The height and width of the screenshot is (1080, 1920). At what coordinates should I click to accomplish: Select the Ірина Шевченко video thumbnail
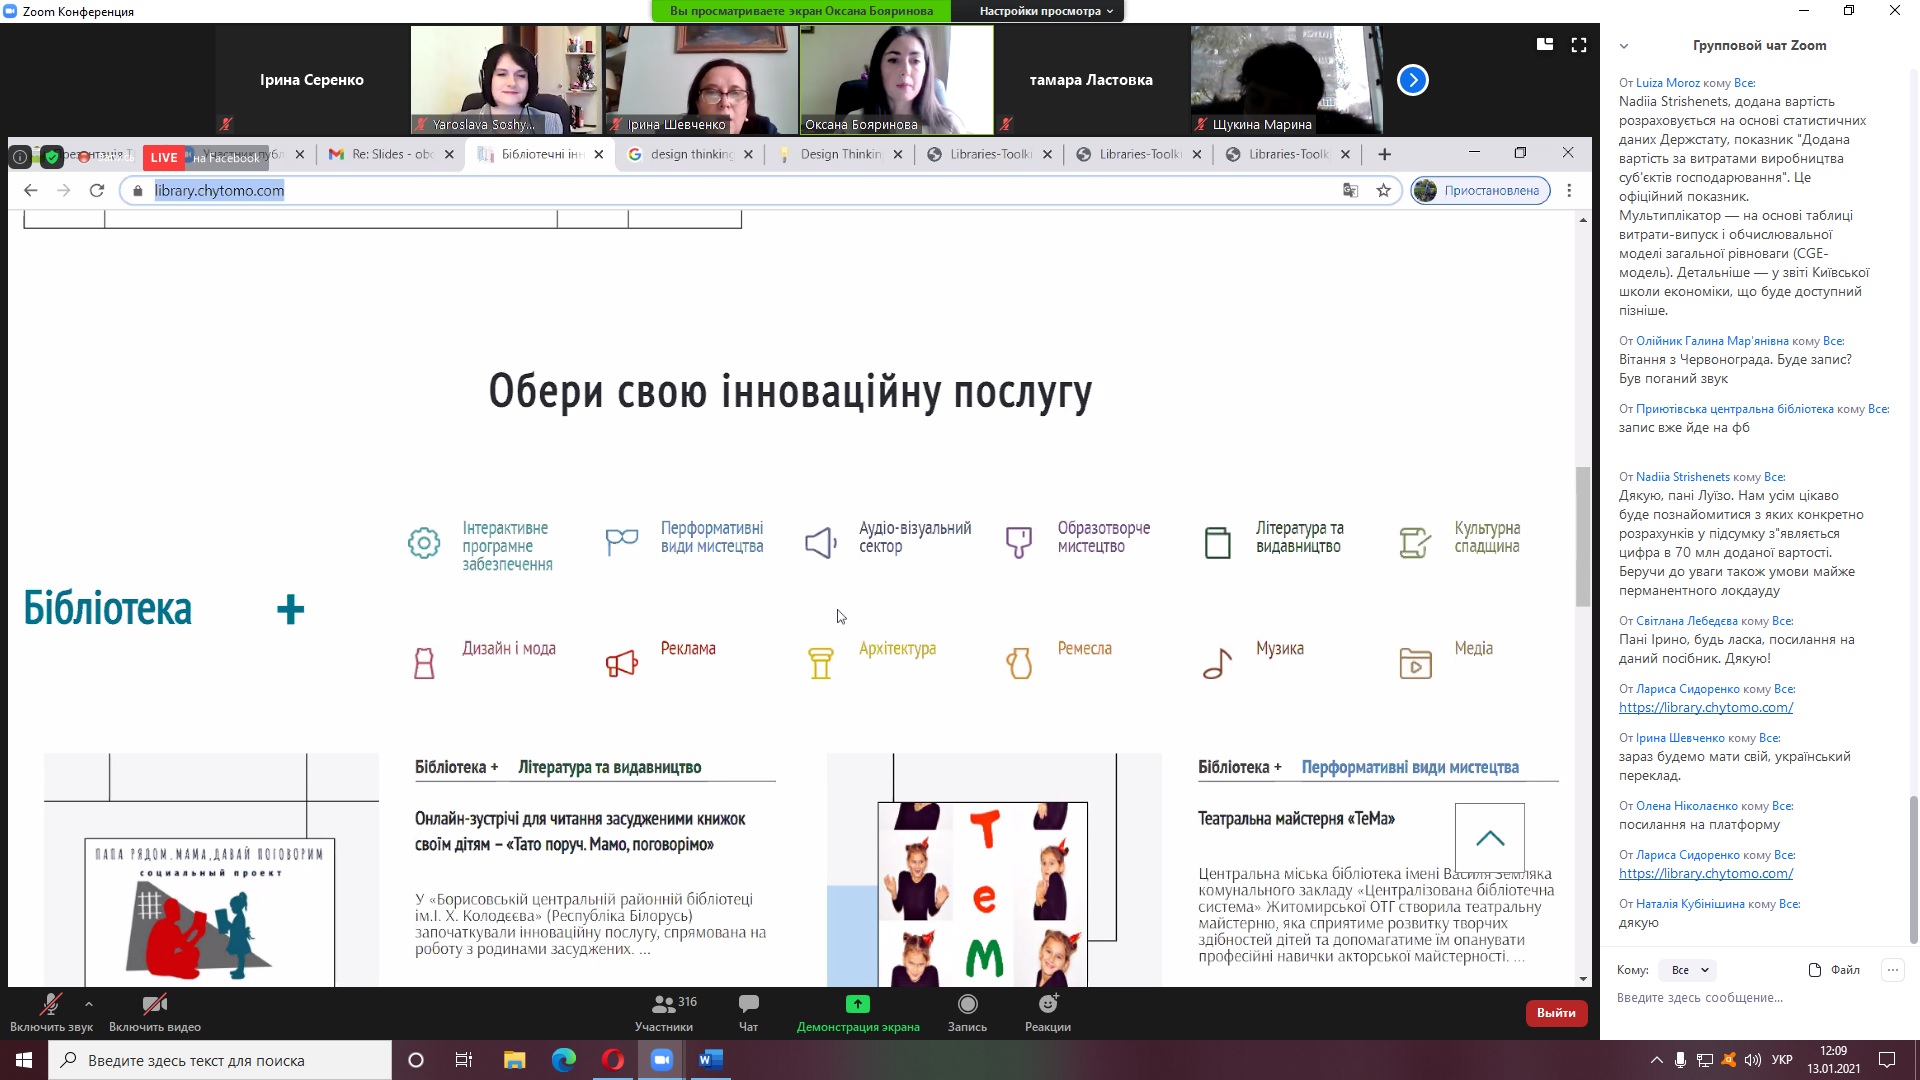701,80
